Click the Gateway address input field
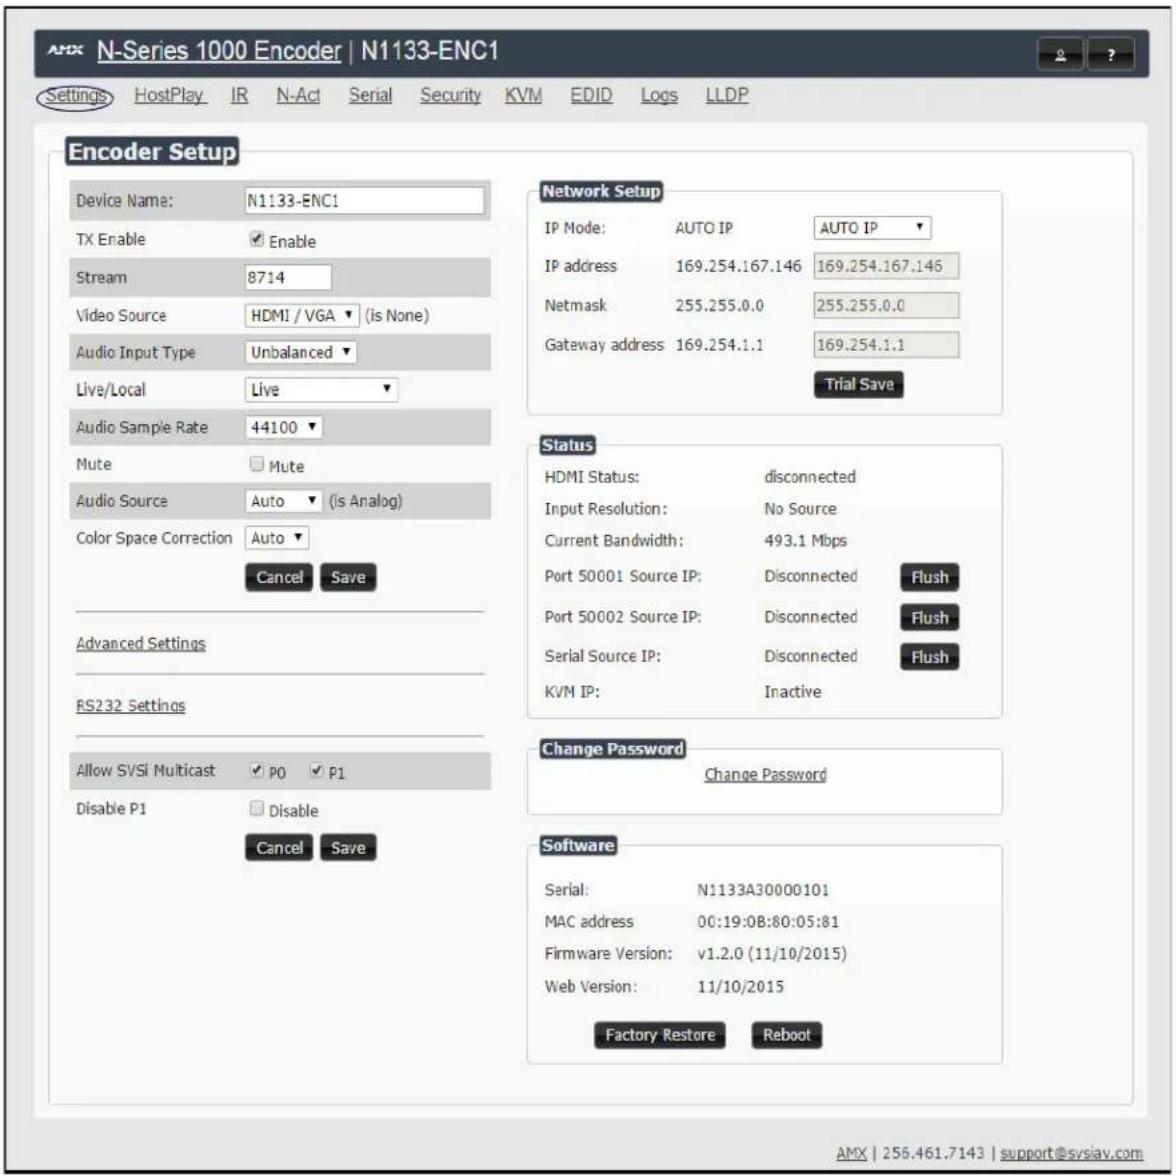The image size is (1176, 1176). tap(886, 345)
